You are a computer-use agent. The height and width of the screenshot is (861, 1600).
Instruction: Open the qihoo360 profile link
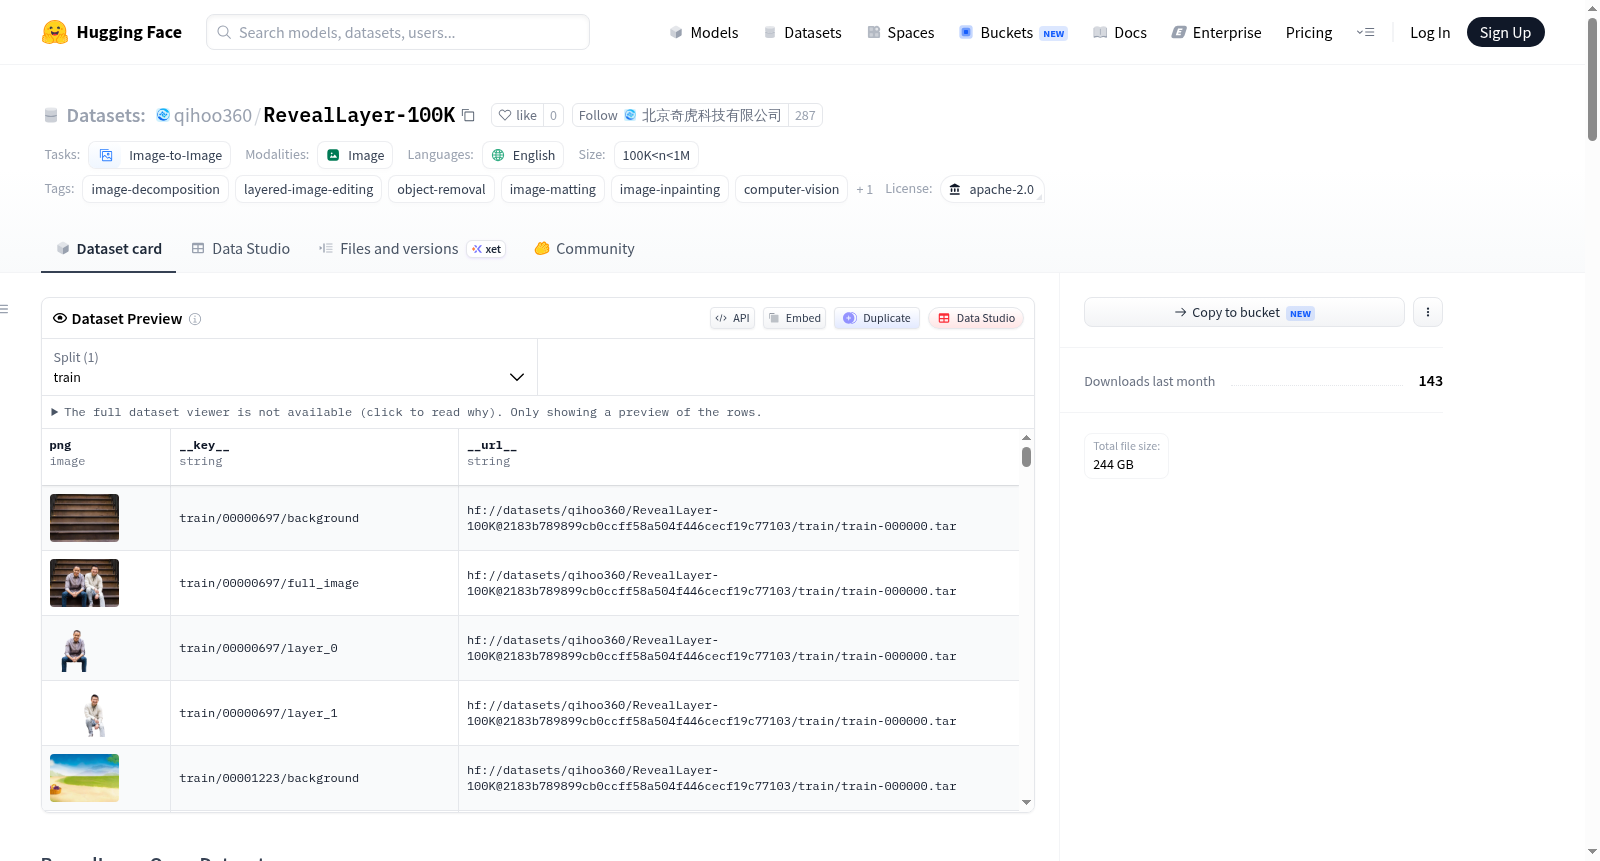(x=213, y=115)
